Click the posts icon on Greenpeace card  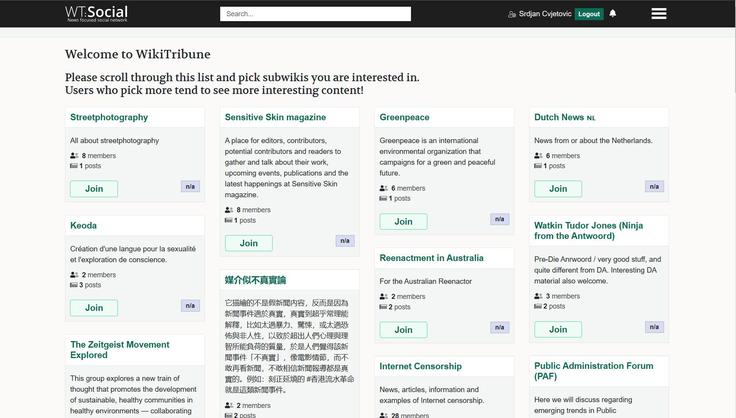[x=383, y=198]
